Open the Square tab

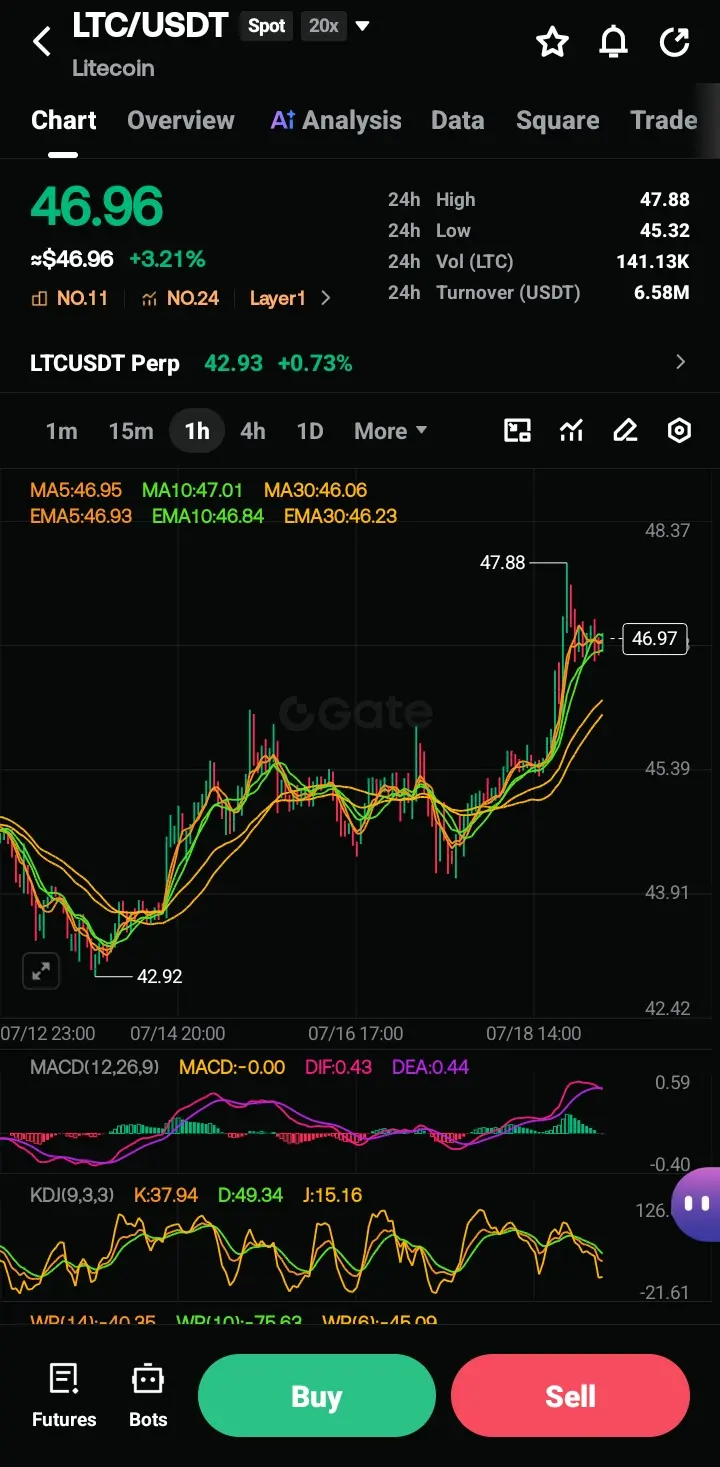click(x=558, y=121)
